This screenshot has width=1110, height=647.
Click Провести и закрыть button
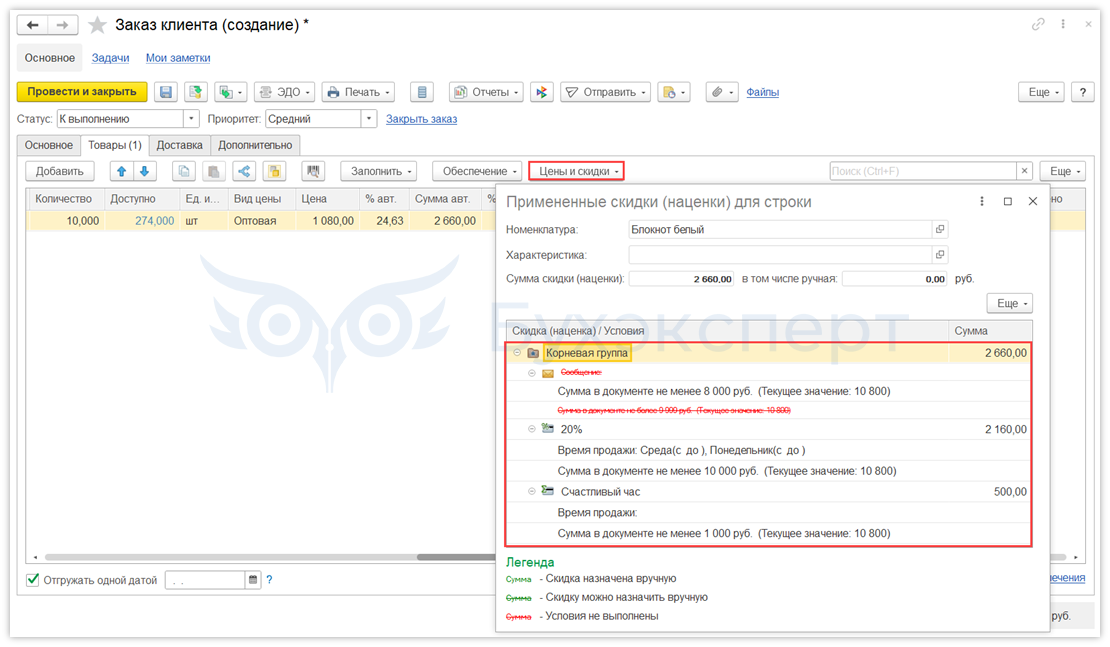82,92
